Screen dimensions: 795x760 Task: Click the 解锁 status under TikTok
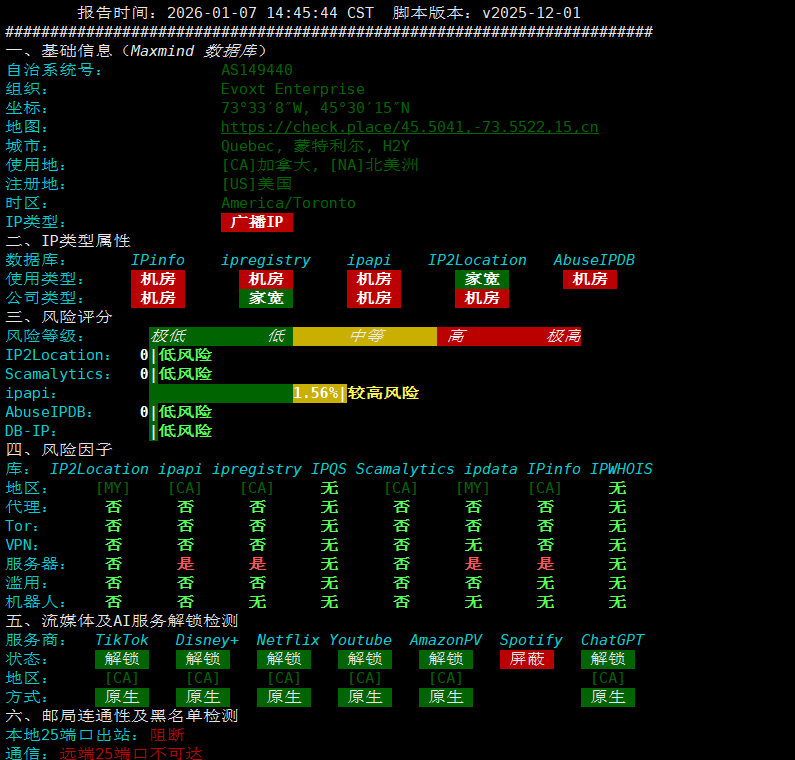pos(122,659)
